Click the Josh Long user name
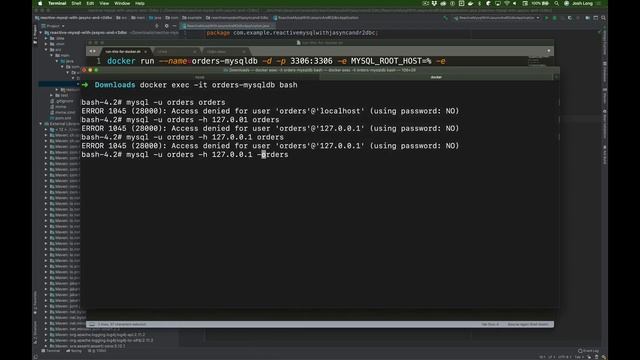 click(582, 3)
